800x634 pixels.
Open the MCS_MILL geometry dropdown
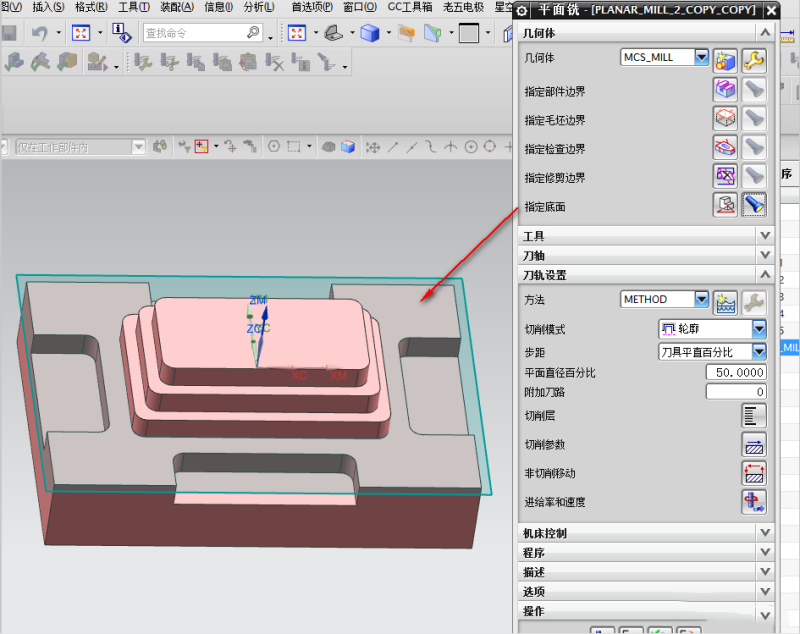point(701,58)
